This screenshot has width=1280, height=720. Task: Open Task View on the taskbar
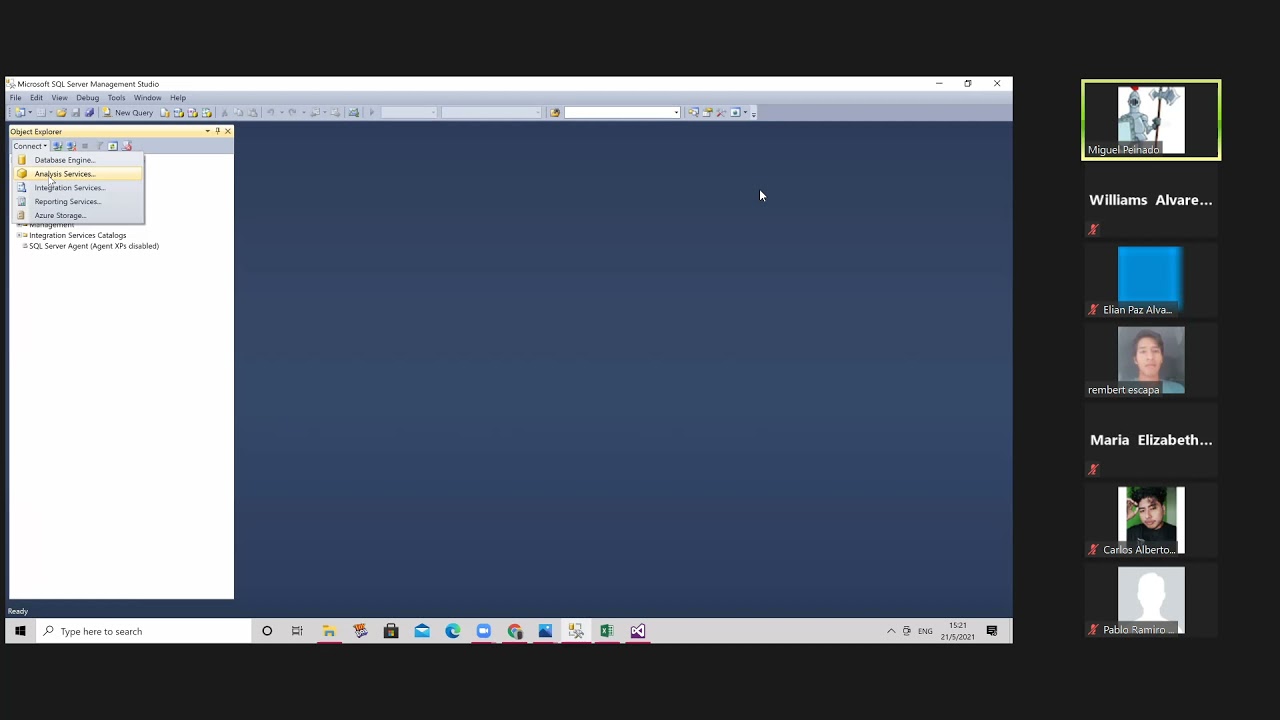pos(297,631)
